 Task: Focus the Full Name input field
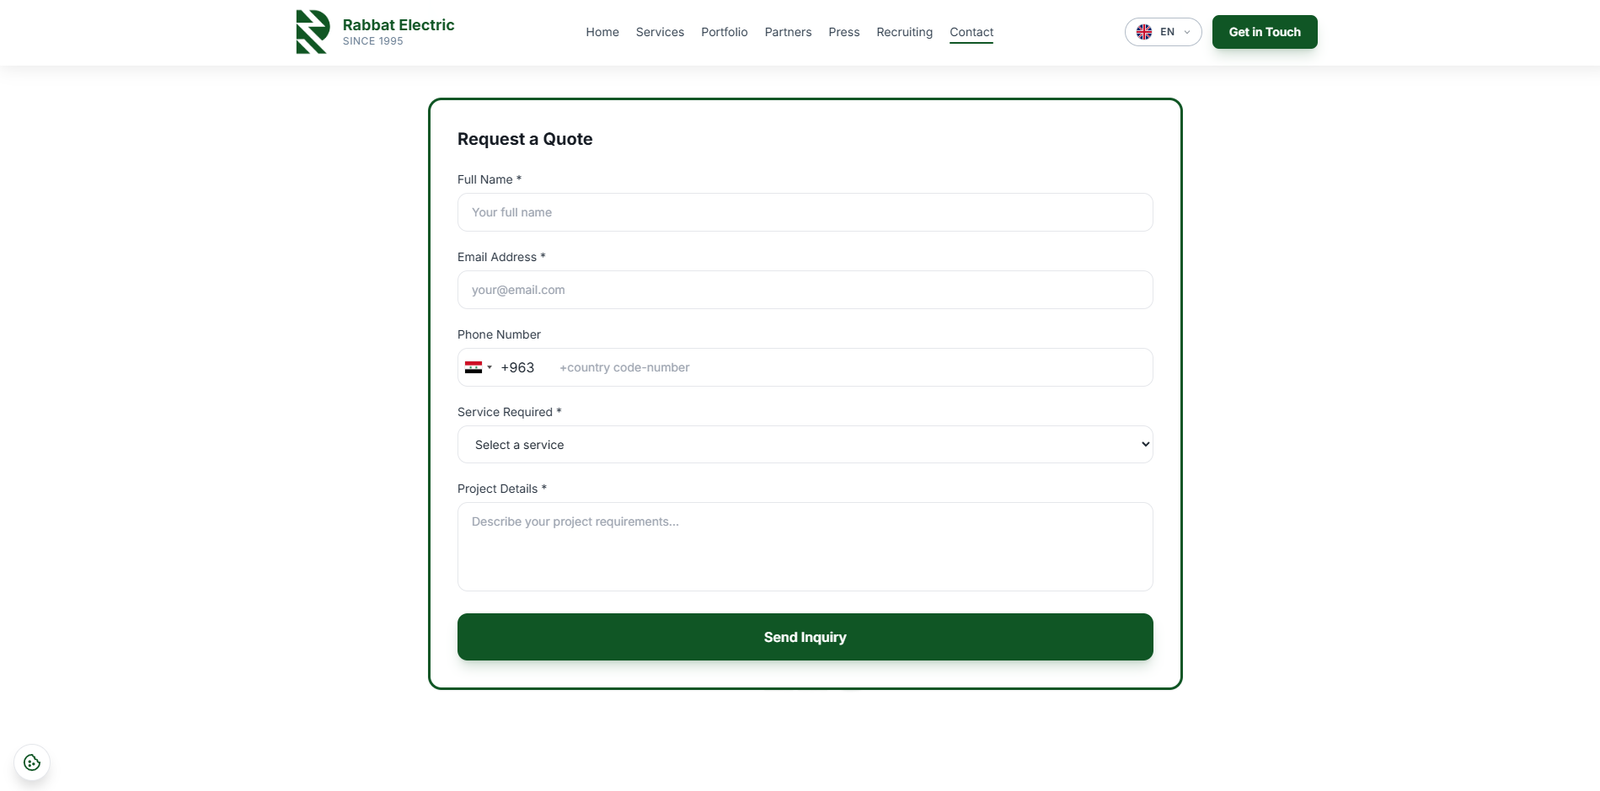point(805,212)
